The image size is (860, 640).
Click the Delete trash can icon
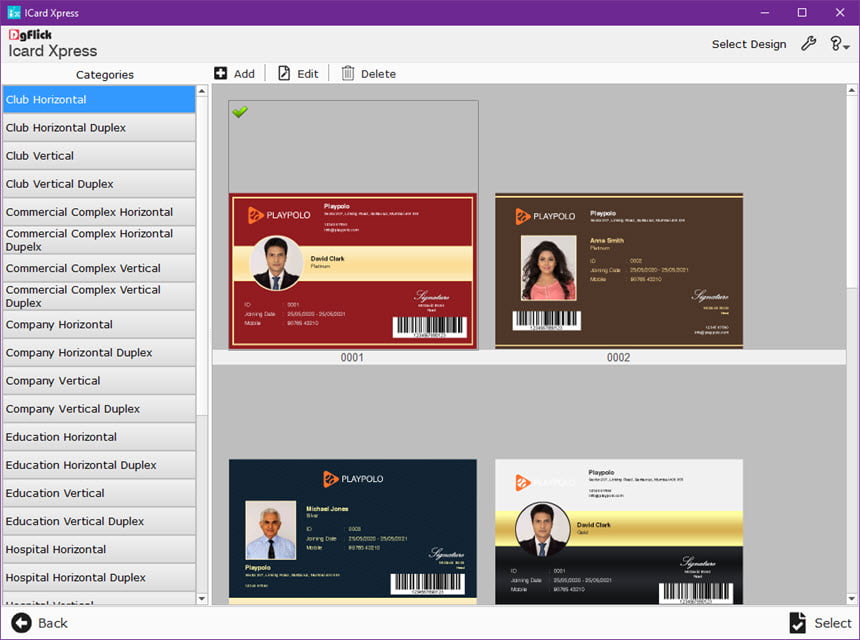348,73
